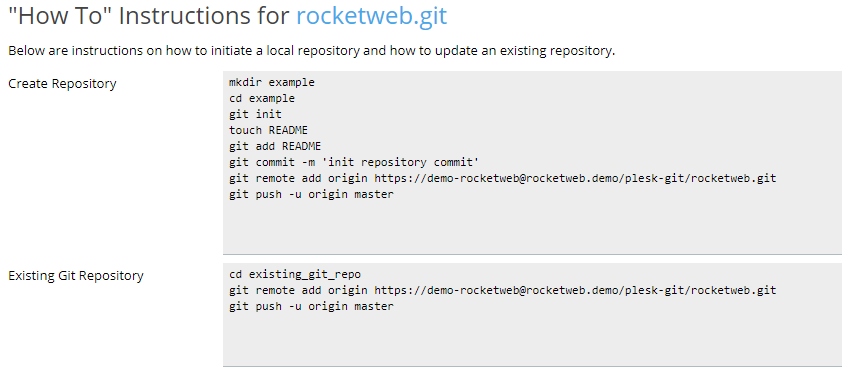Click the "git init" command line
842x380 pixels.
pos(255,114)
